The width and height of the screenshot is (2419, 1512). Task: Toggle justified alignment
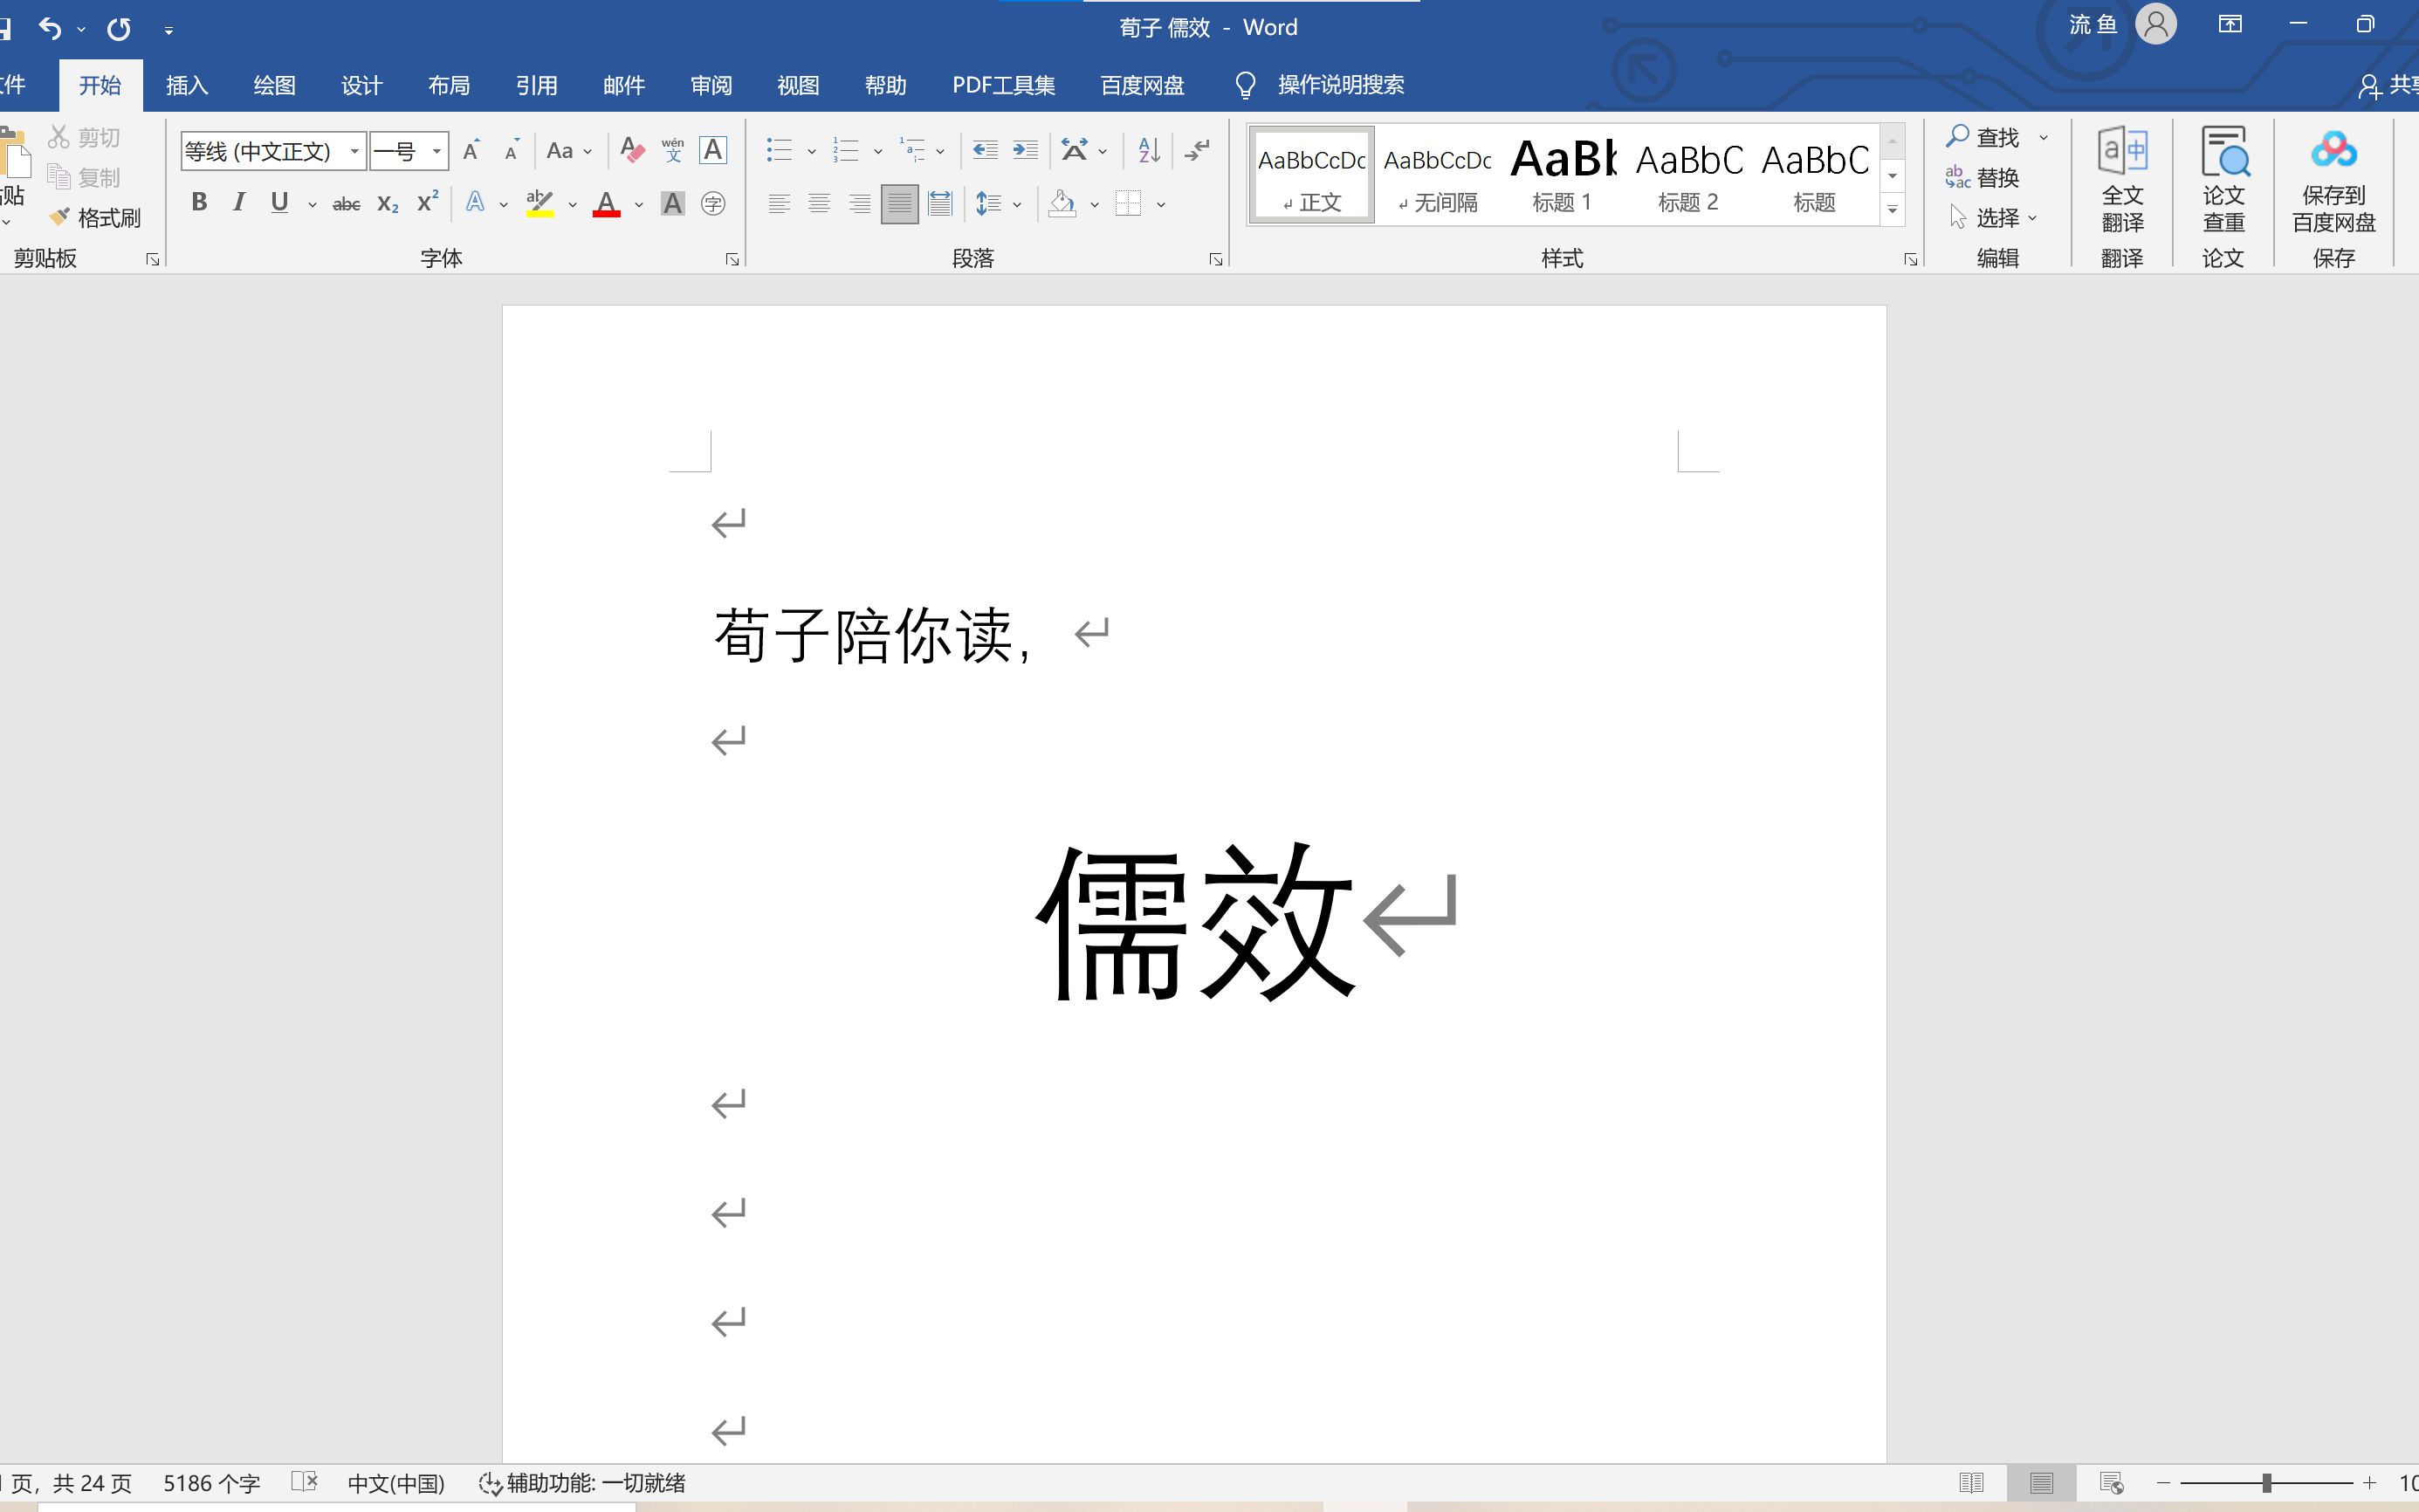pos(899,204)
